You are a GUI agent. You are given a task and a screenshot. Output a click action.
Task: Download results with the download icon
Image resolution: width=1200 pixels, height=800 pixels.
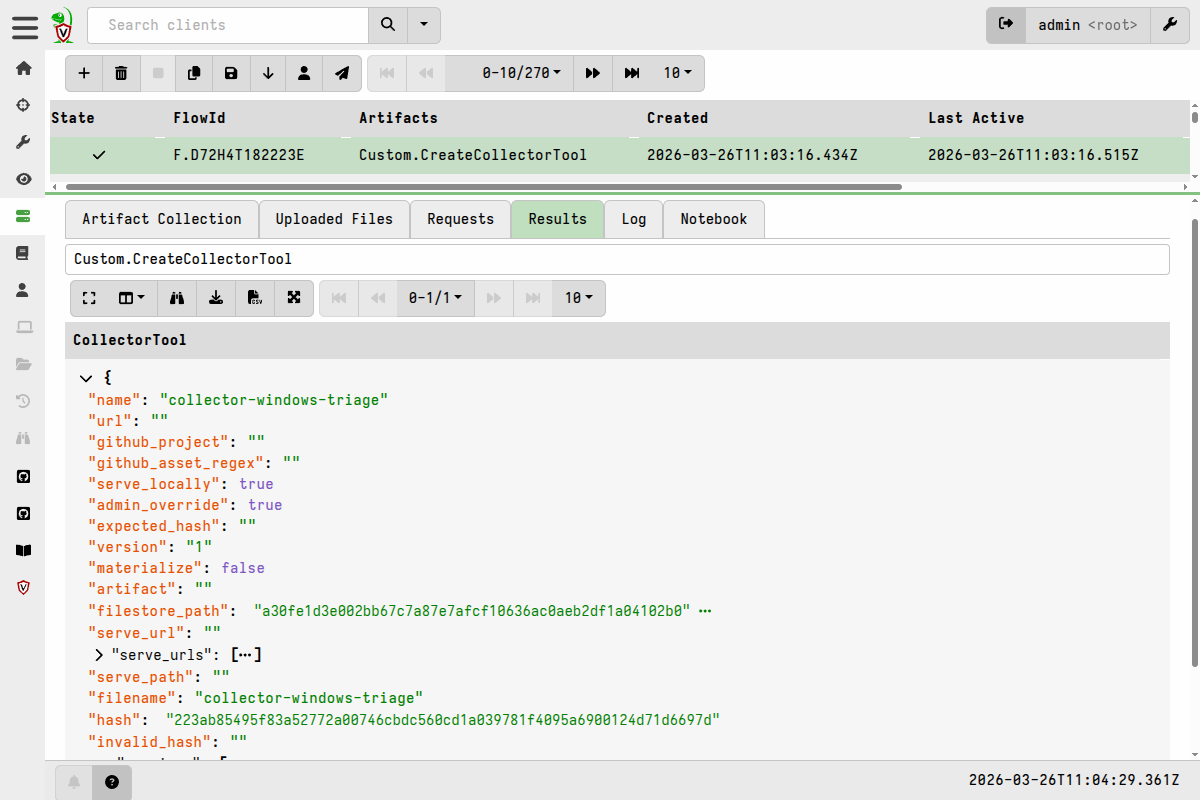(216, 298)
